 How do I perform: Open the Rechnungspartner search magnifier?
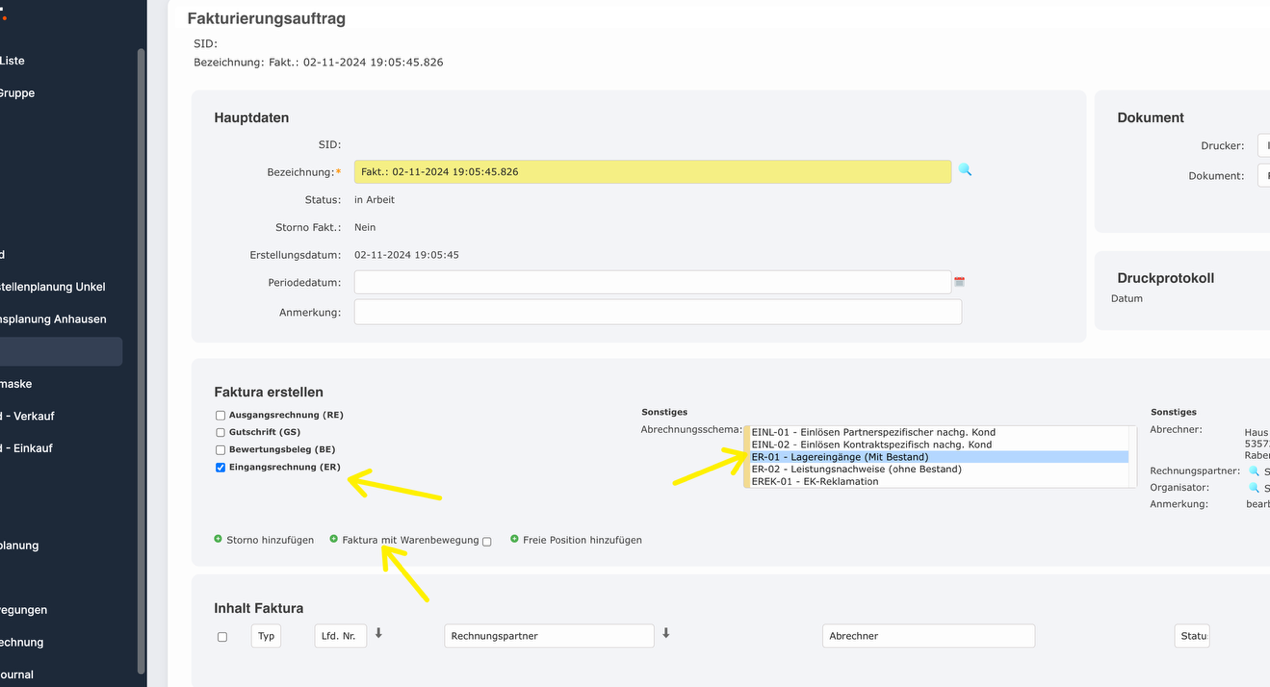pos(1254,471)
